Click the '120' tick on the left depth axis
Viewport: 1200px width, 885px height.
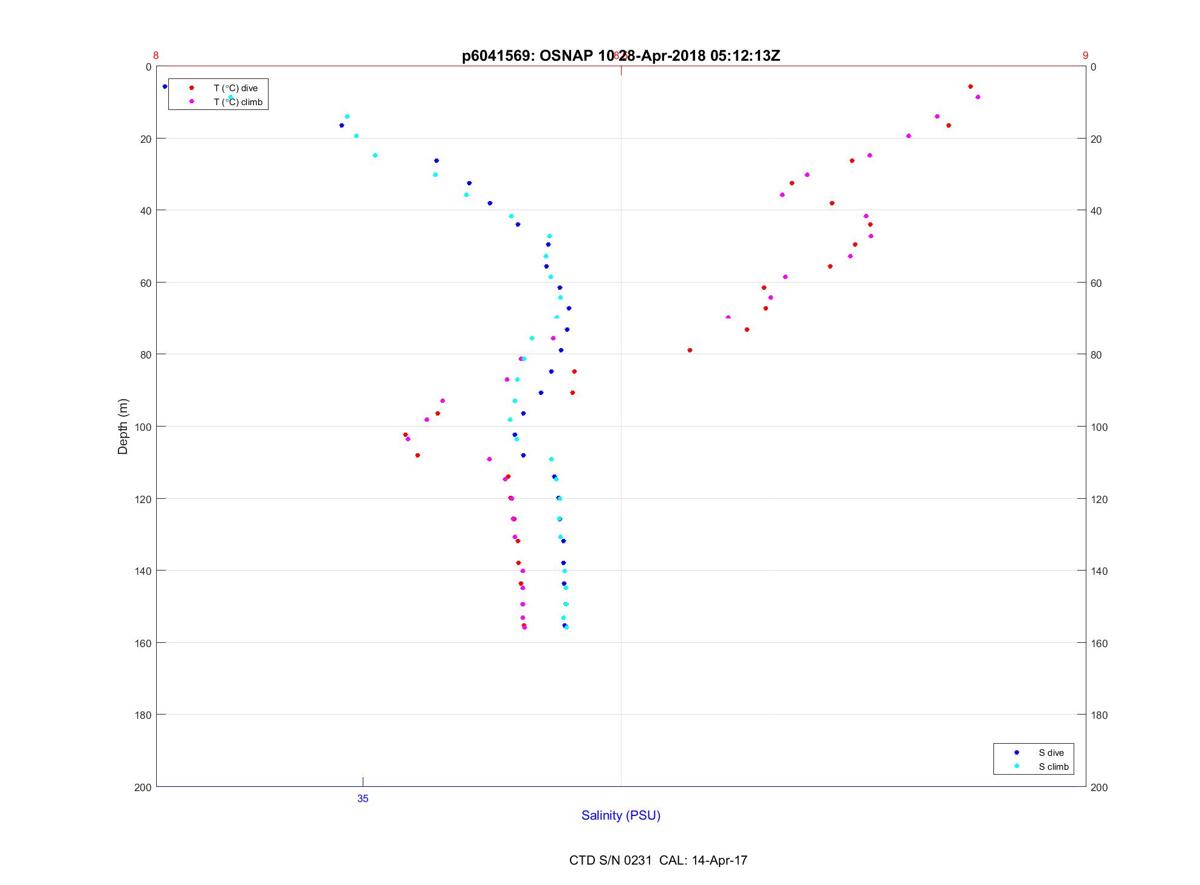click(143, 499)
